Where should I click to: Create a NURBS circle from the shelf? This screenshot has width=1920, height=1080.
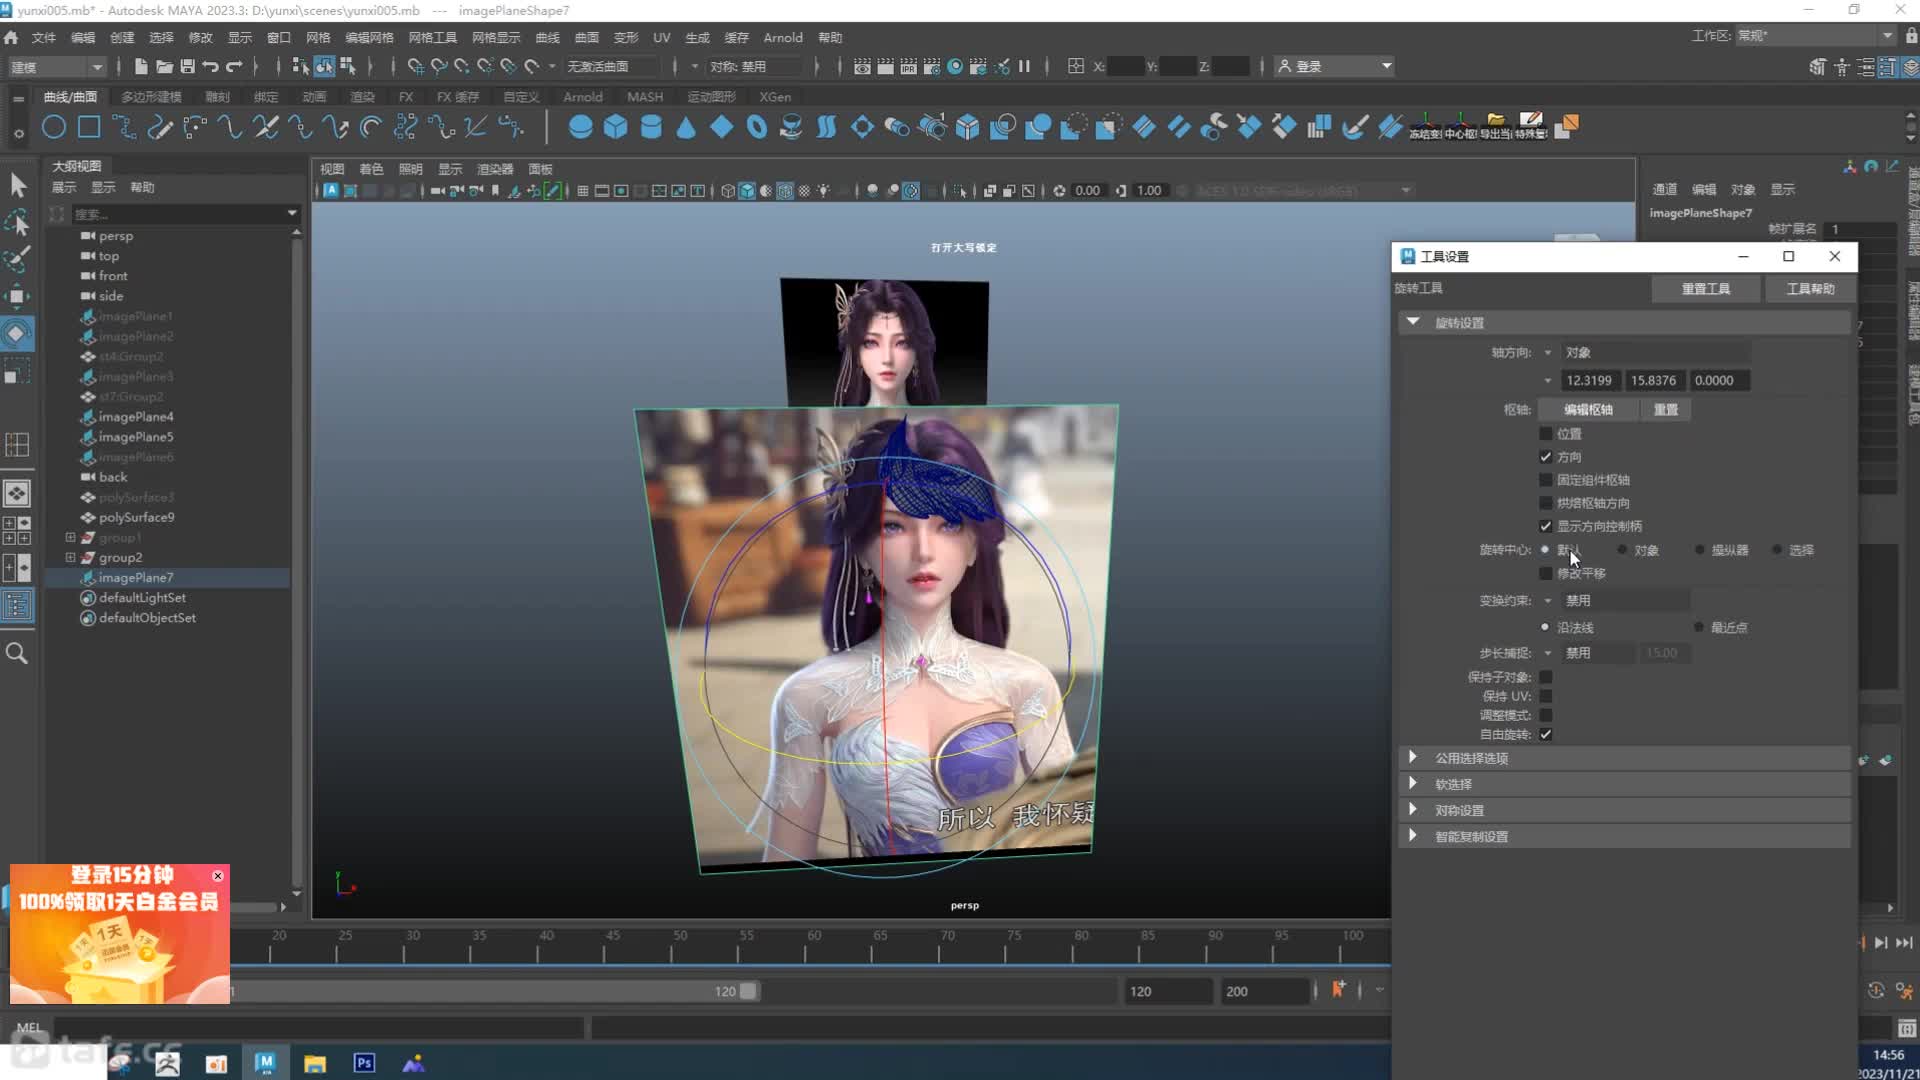pyautogui.click(x=54, y=127)
